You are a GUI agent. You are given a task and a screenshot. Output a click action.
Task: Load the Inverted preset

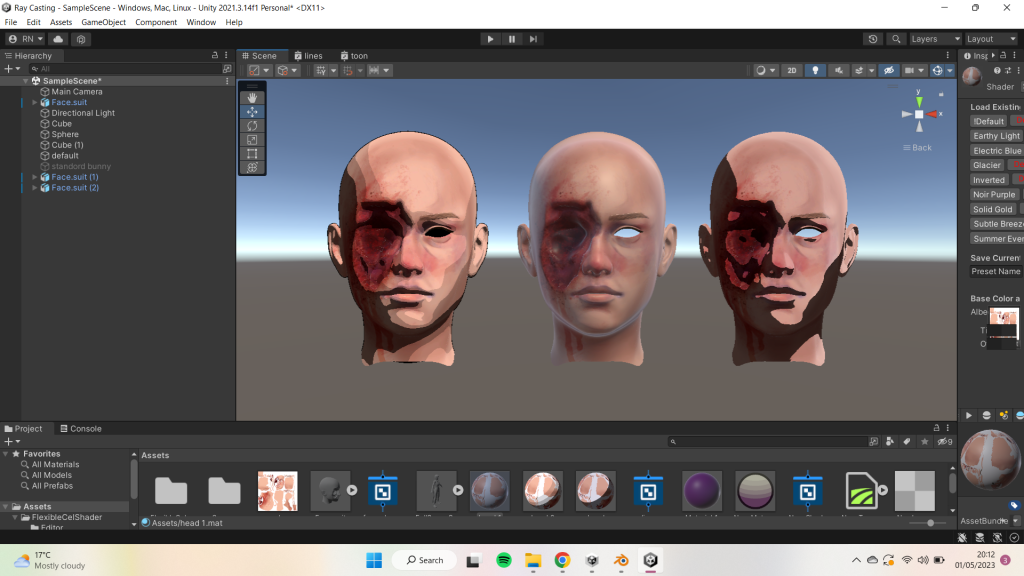989,180
